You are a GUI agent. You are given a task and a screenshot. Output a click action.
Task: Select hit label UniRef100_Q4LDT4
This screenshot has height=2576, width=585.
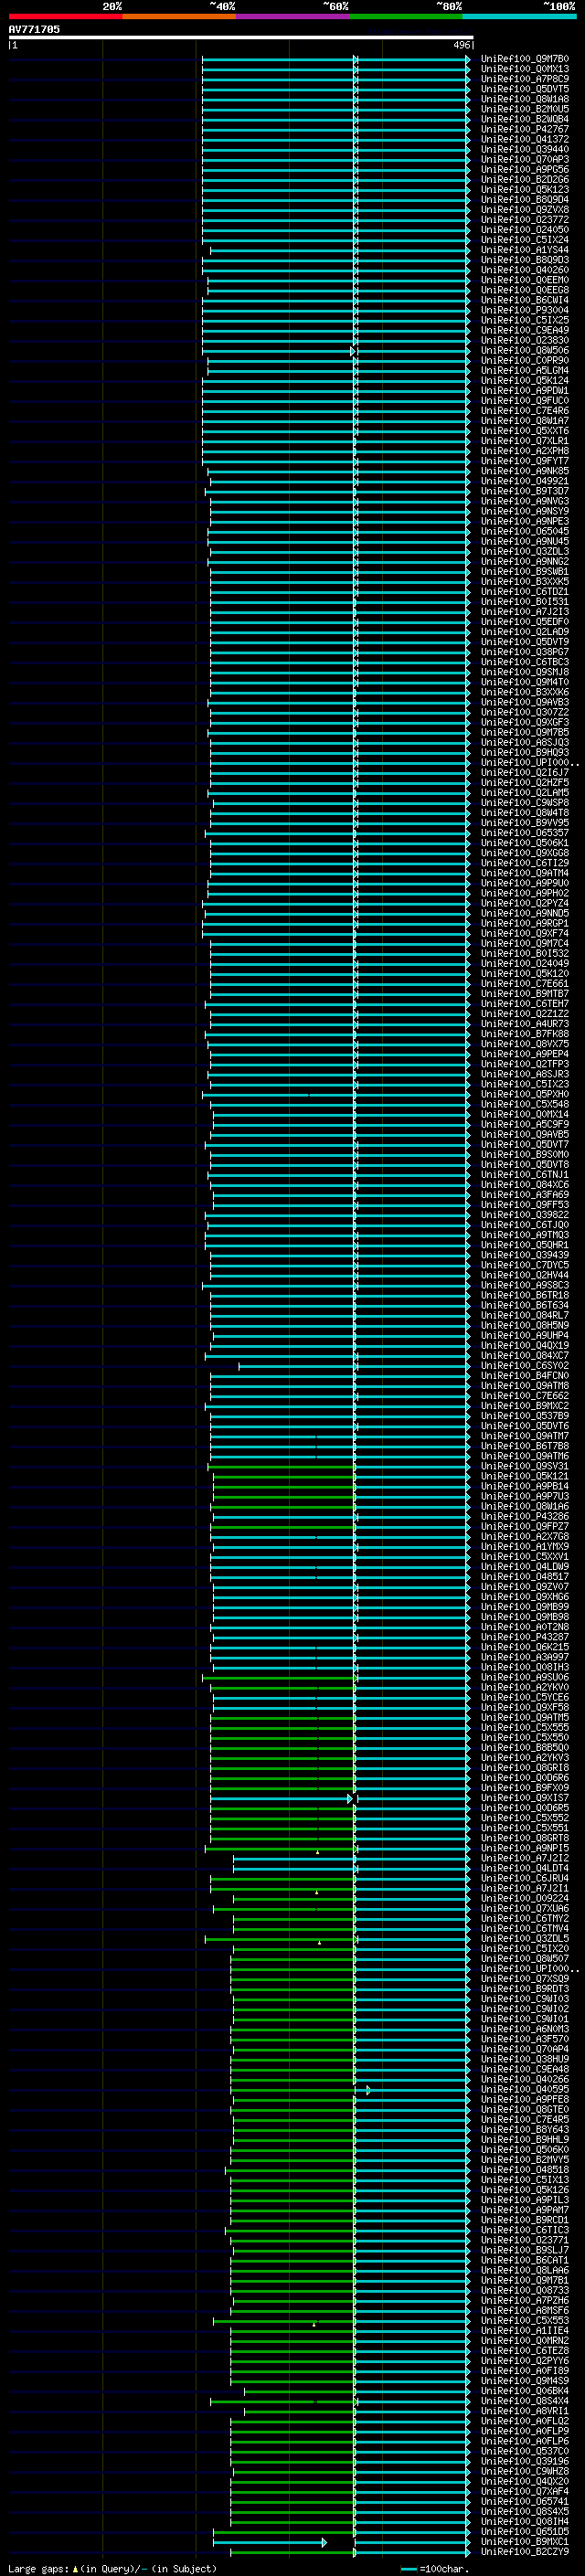(525, 1869)
